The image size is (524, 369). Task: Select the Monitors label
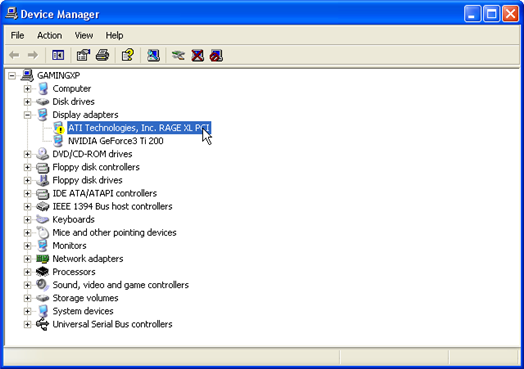click(69, 246)
